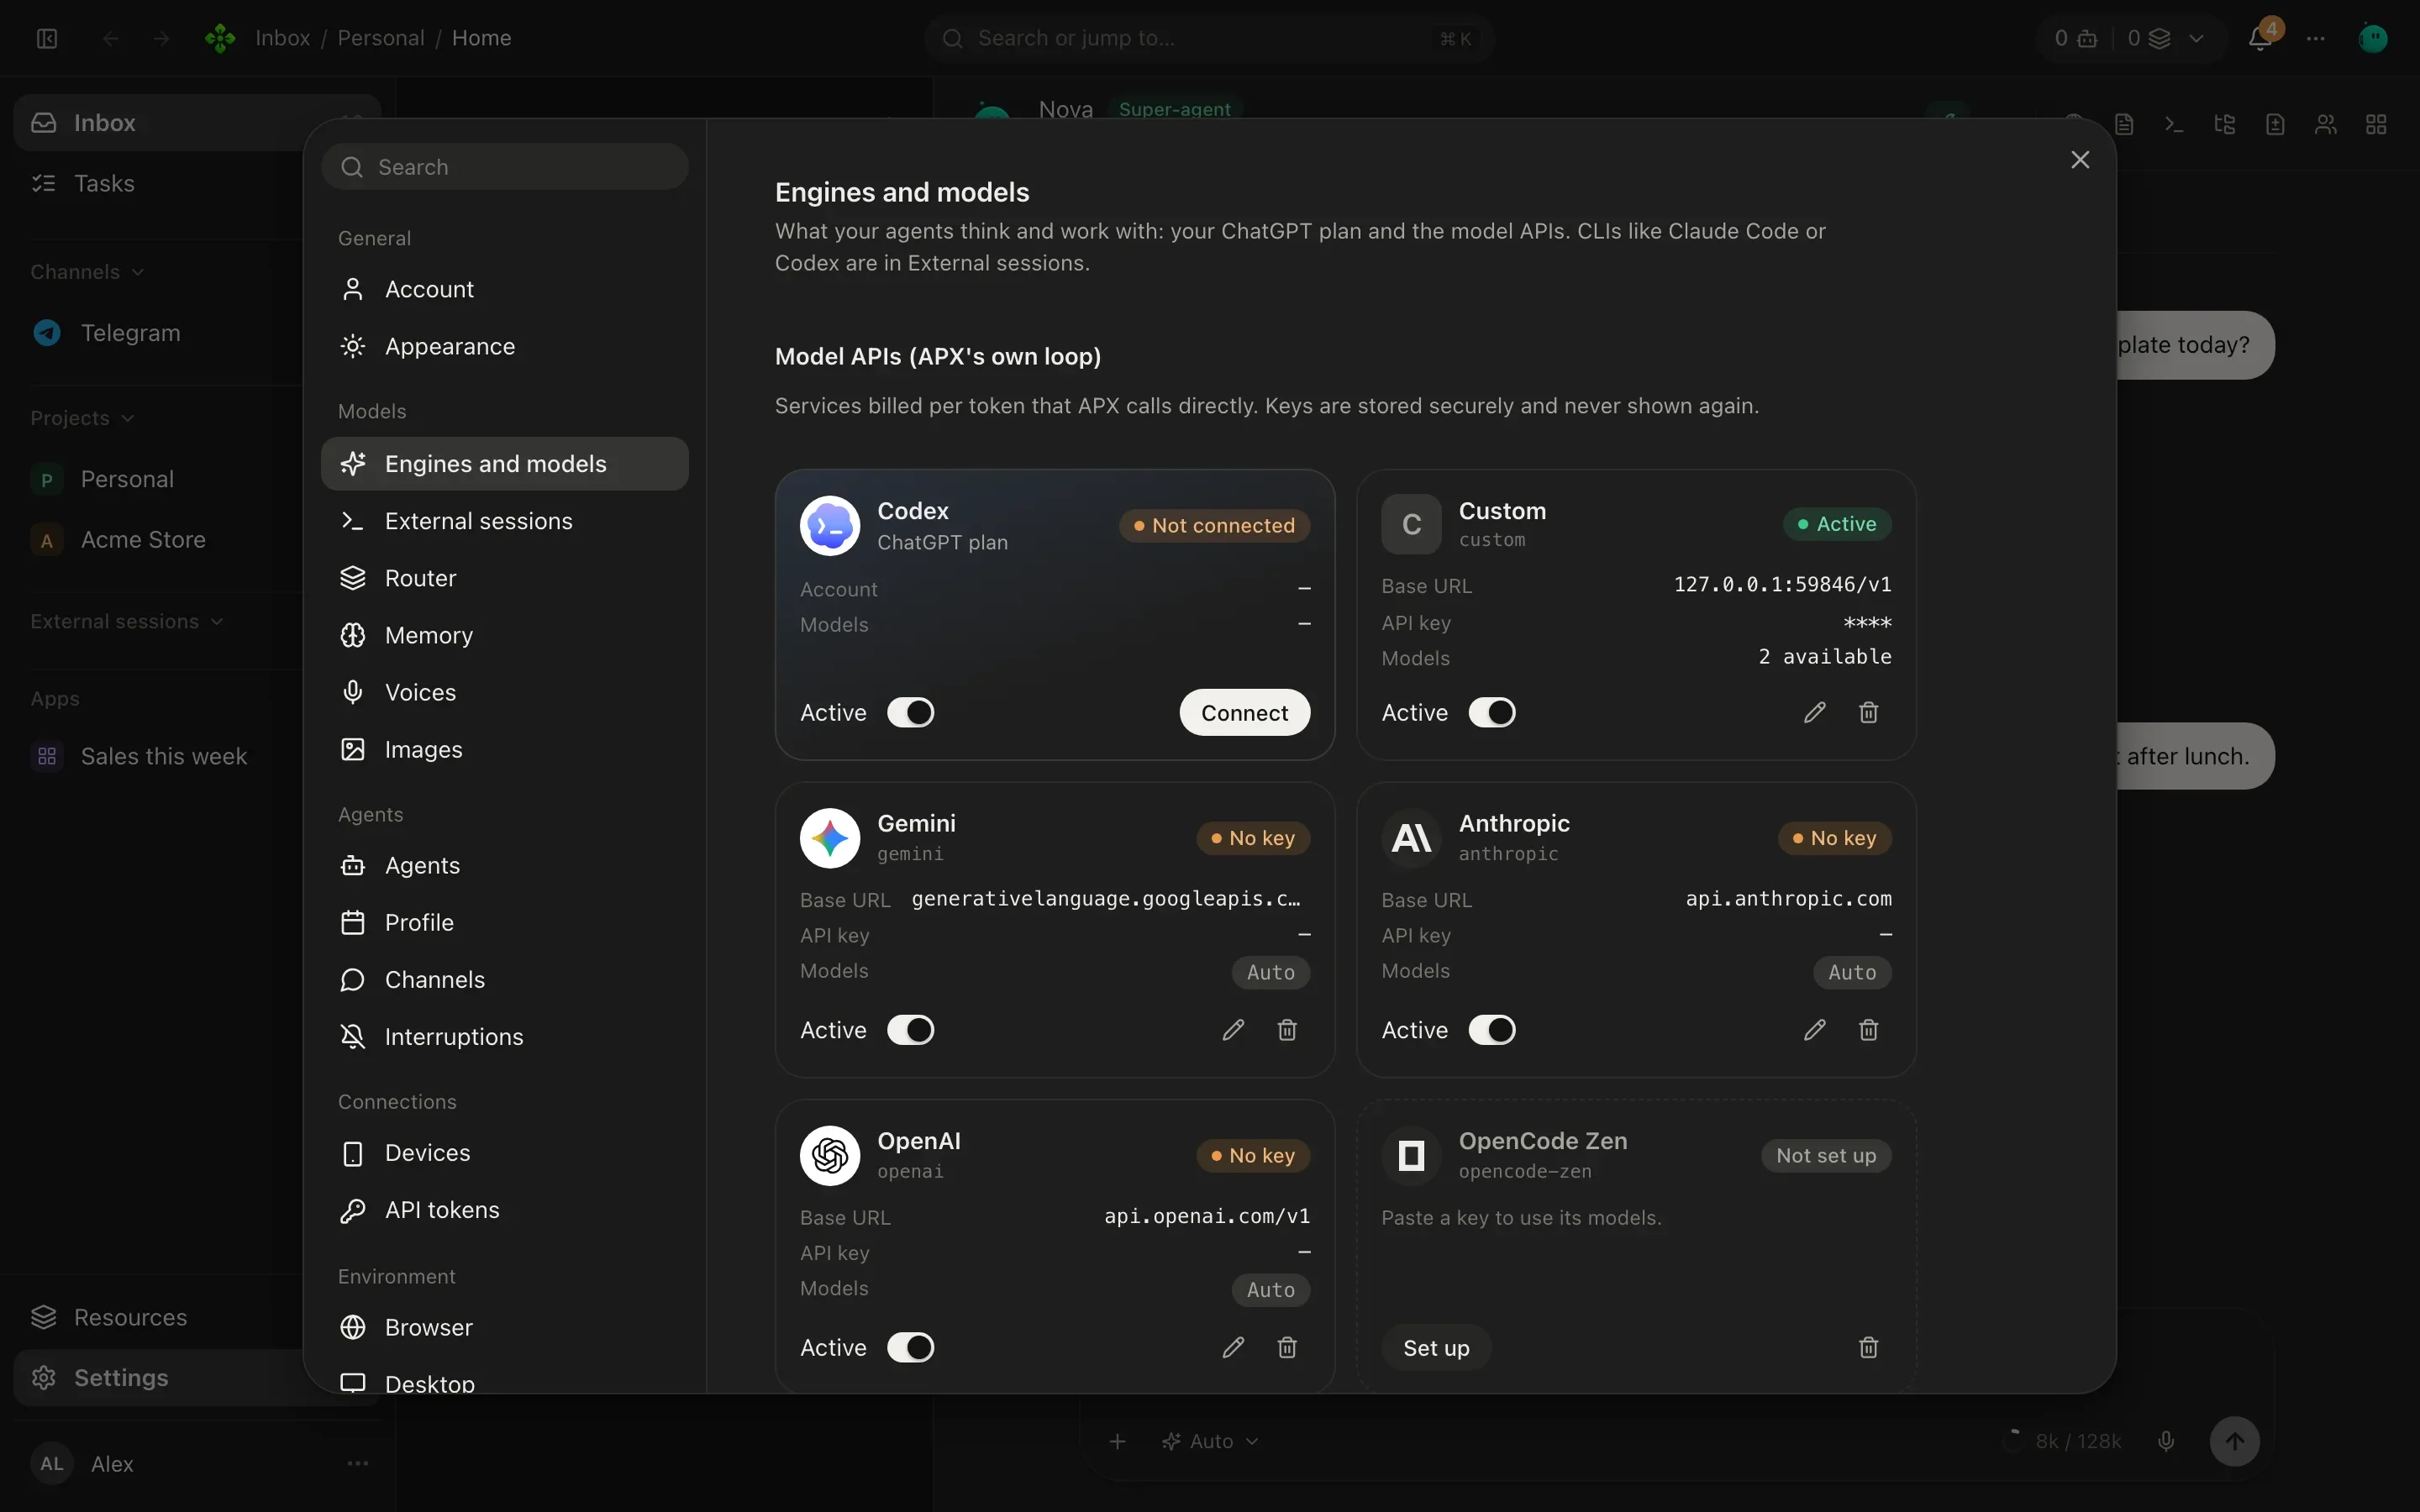Screen dimensions: 2420x1512
Task: Toggle Gemini Active switch
Action: 910,1029
